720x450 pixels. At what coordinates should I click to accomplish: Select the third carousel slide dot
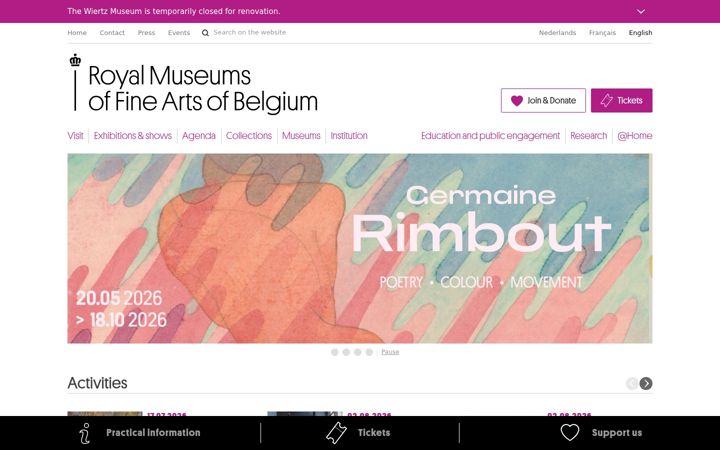(x=358, y=352)
